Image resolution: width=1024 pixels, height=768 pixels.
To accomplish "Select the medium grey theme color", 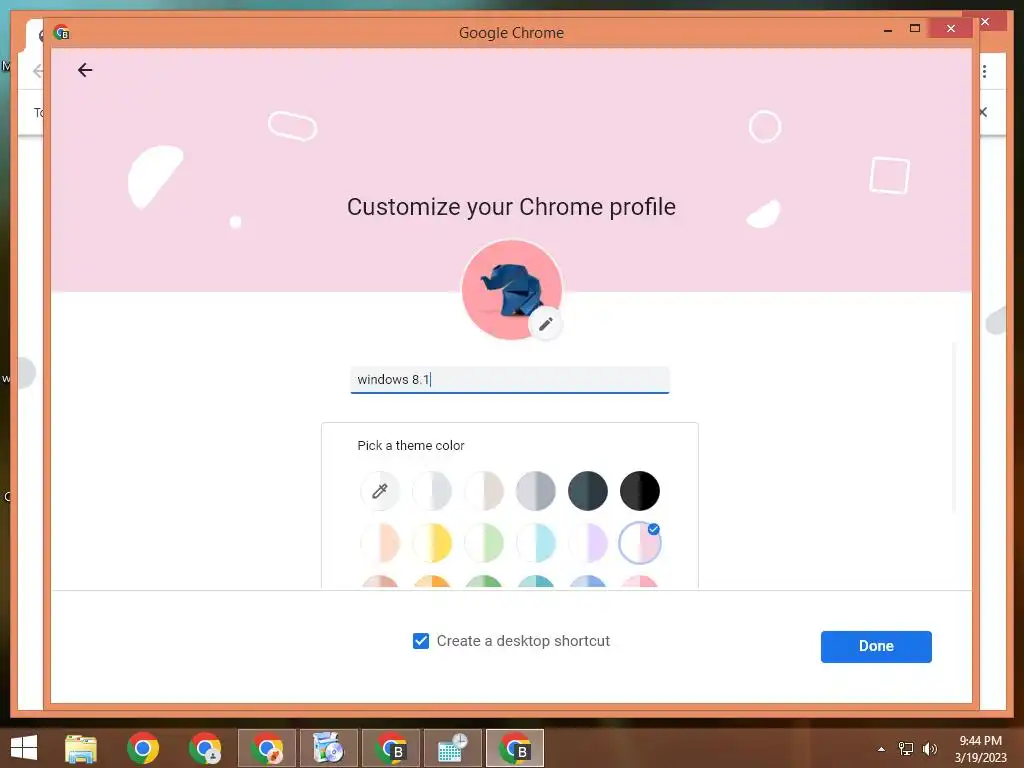I will (x=536, y=490).
